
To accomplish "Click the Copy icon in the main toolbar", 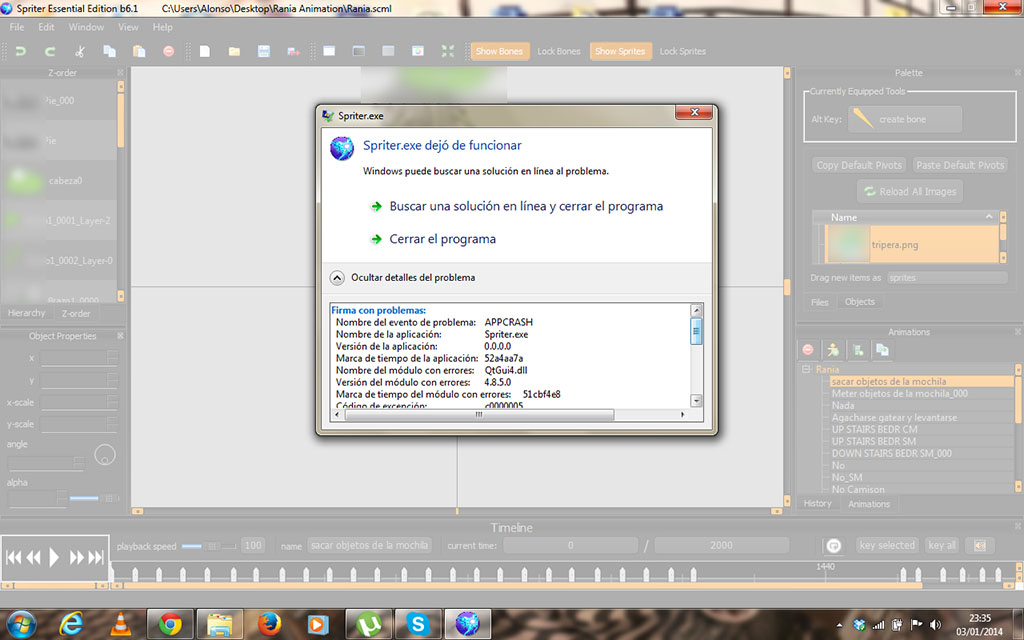I will pyautogui.click(x=109, y=51).
